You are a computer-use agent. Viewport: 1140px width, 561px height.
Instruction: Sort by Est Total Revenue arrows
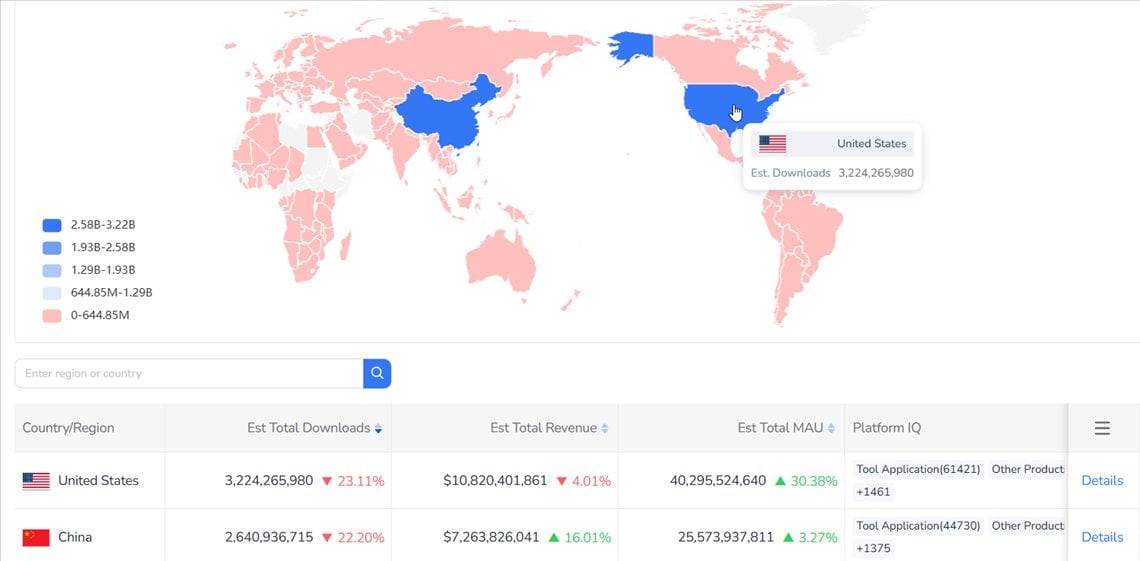(604, 429)
